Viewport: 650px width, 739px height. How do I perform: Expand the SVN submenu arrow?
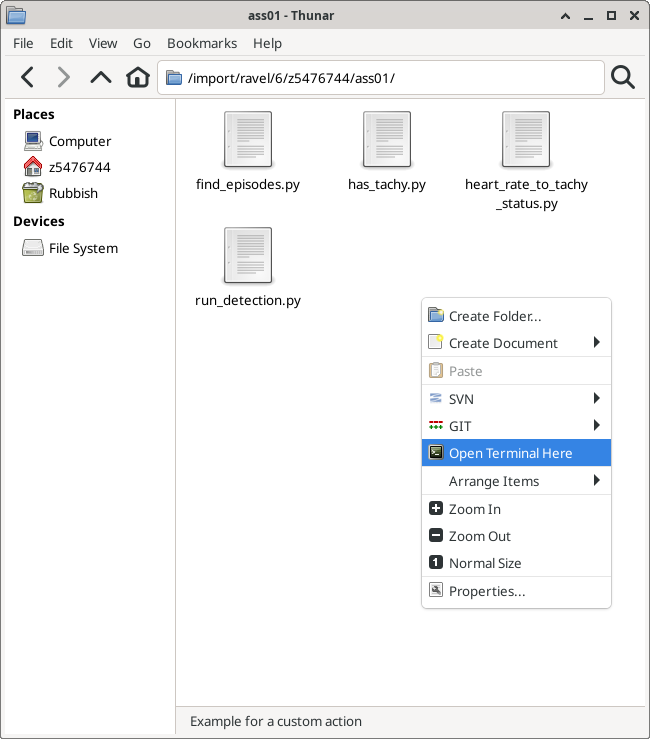[x=597, y=398]
